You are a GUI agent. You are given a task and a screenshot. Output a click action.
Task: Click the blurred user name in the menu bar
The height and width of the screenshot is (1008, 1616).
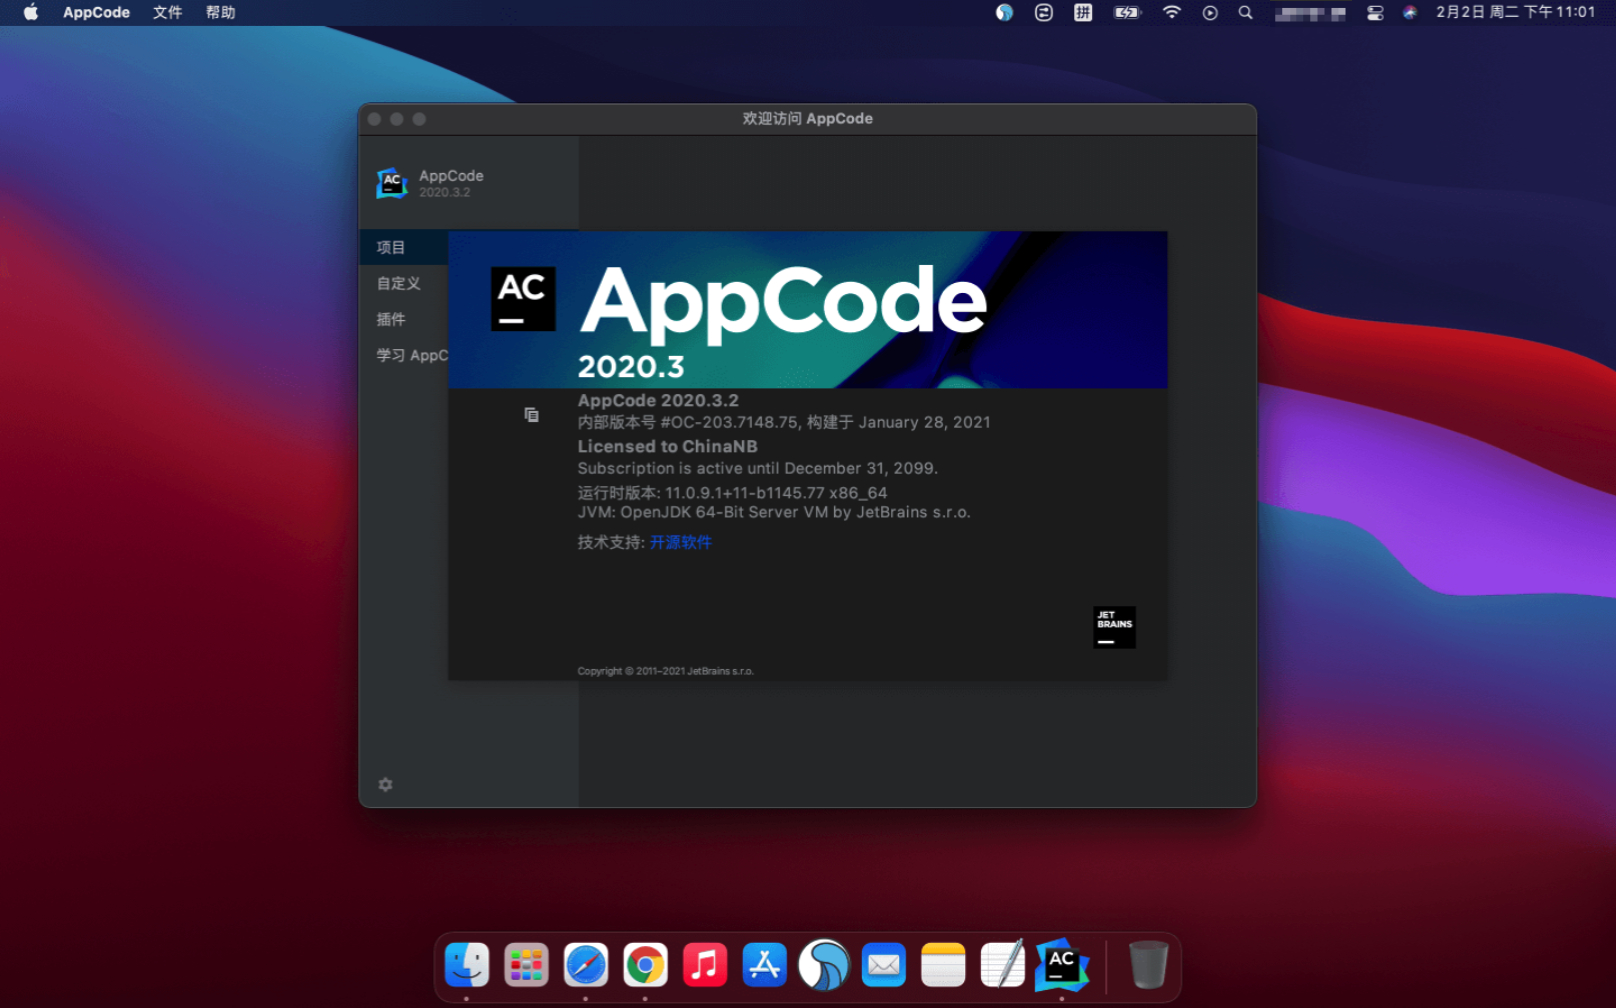tap(1310, 13)
